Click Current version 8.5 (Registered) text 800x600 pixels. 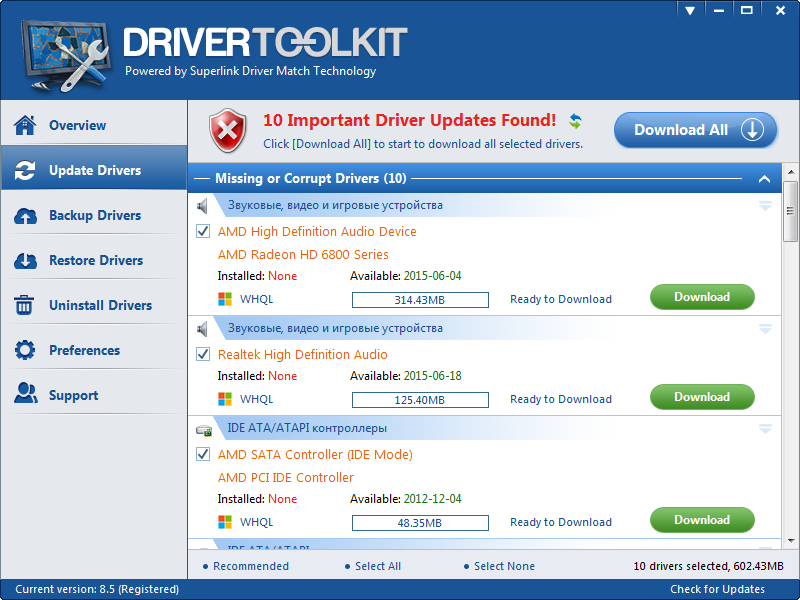click(97, 589)
